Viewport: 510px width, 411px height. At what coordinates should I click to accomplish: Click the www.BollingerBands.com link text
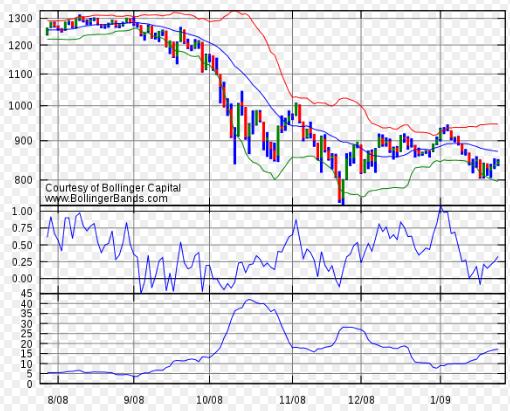pyautogui.click(x=106, y=199)
